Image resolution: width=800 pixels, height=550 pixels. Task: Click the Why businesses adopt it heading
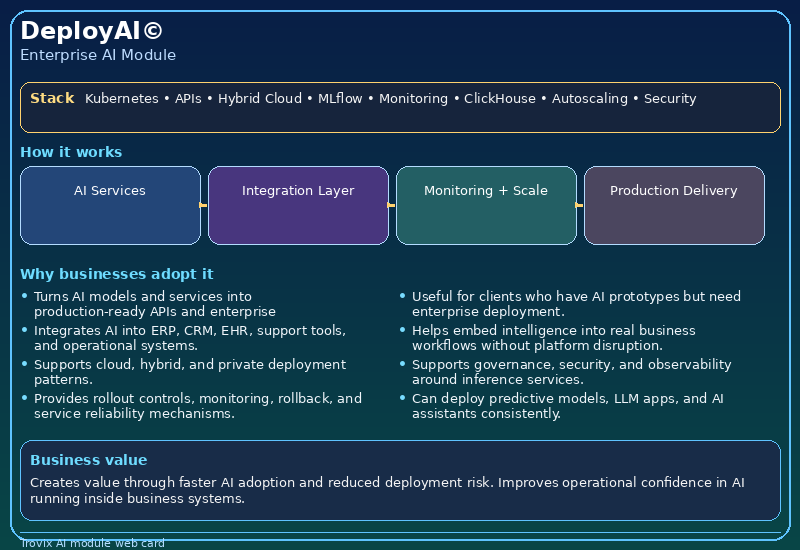116,274
